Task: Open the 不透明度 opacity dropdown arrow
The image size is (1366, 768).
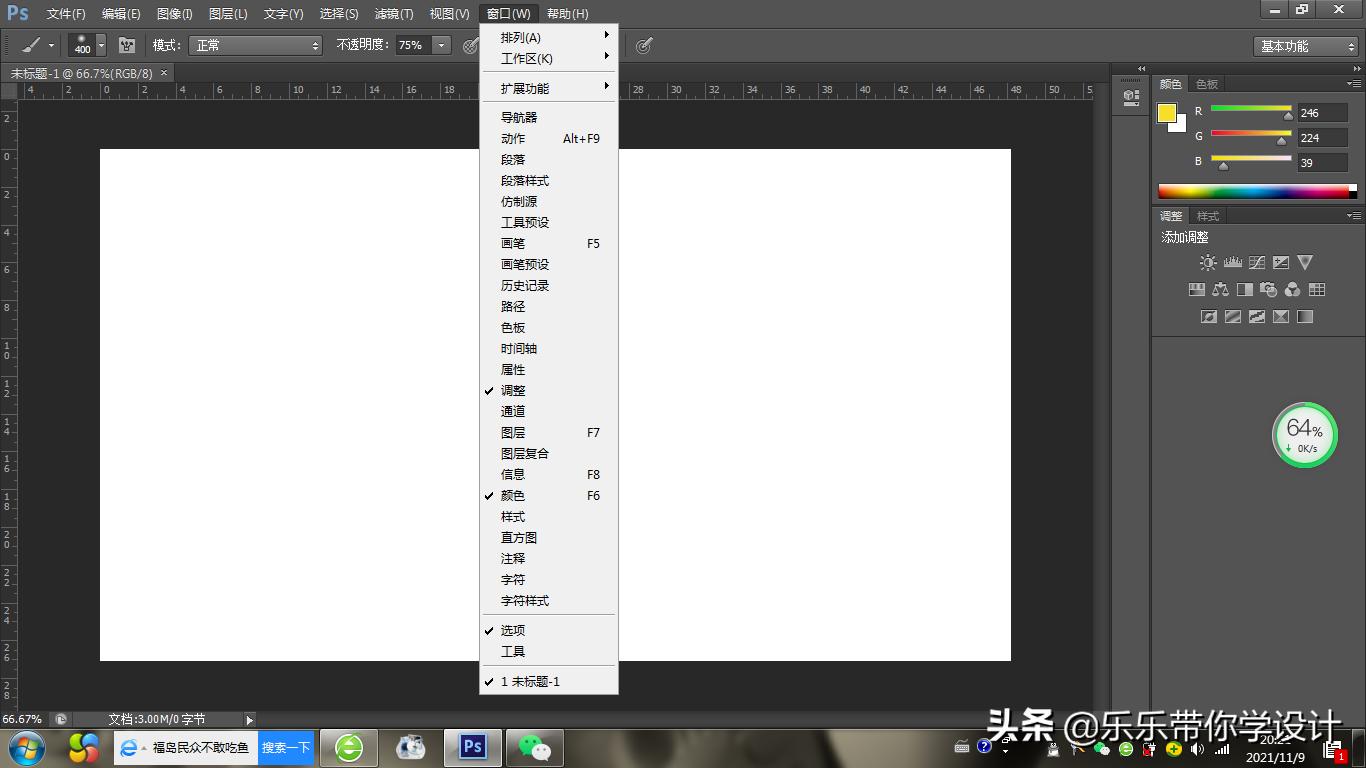Action: tap(440, 46)
